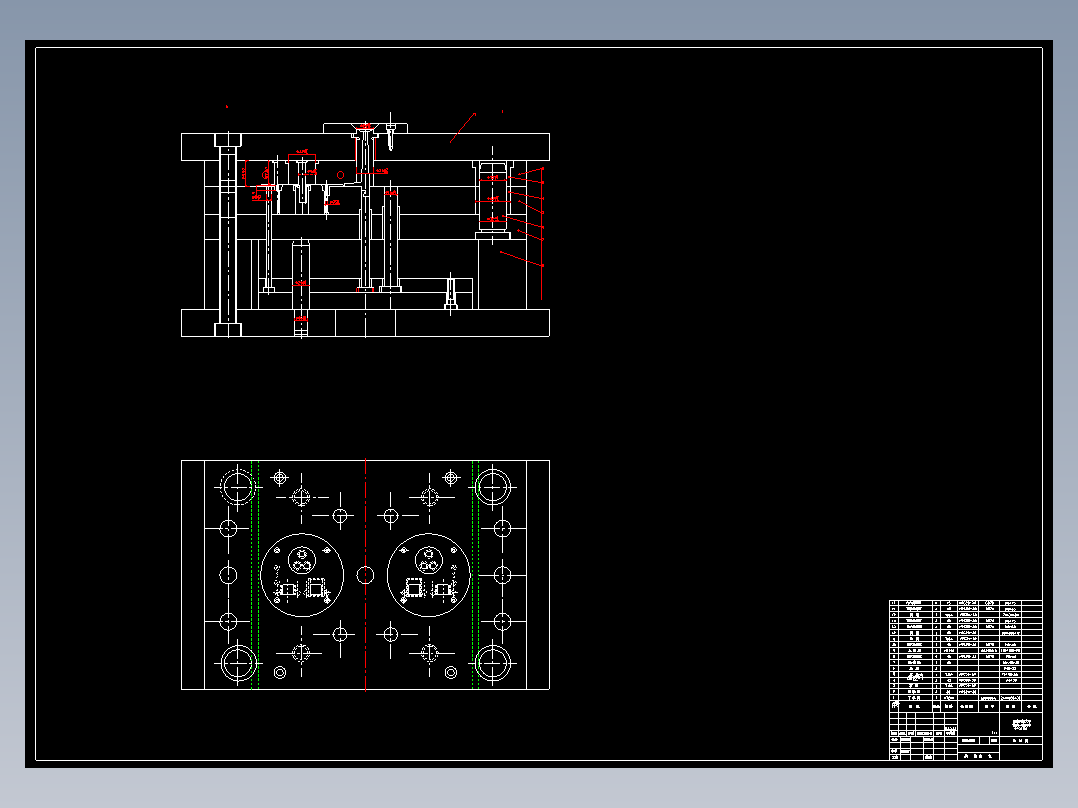Pick the bottom-left guide pillar circle in plan view
Screen dimensions: 1078x808
[238, 664]
